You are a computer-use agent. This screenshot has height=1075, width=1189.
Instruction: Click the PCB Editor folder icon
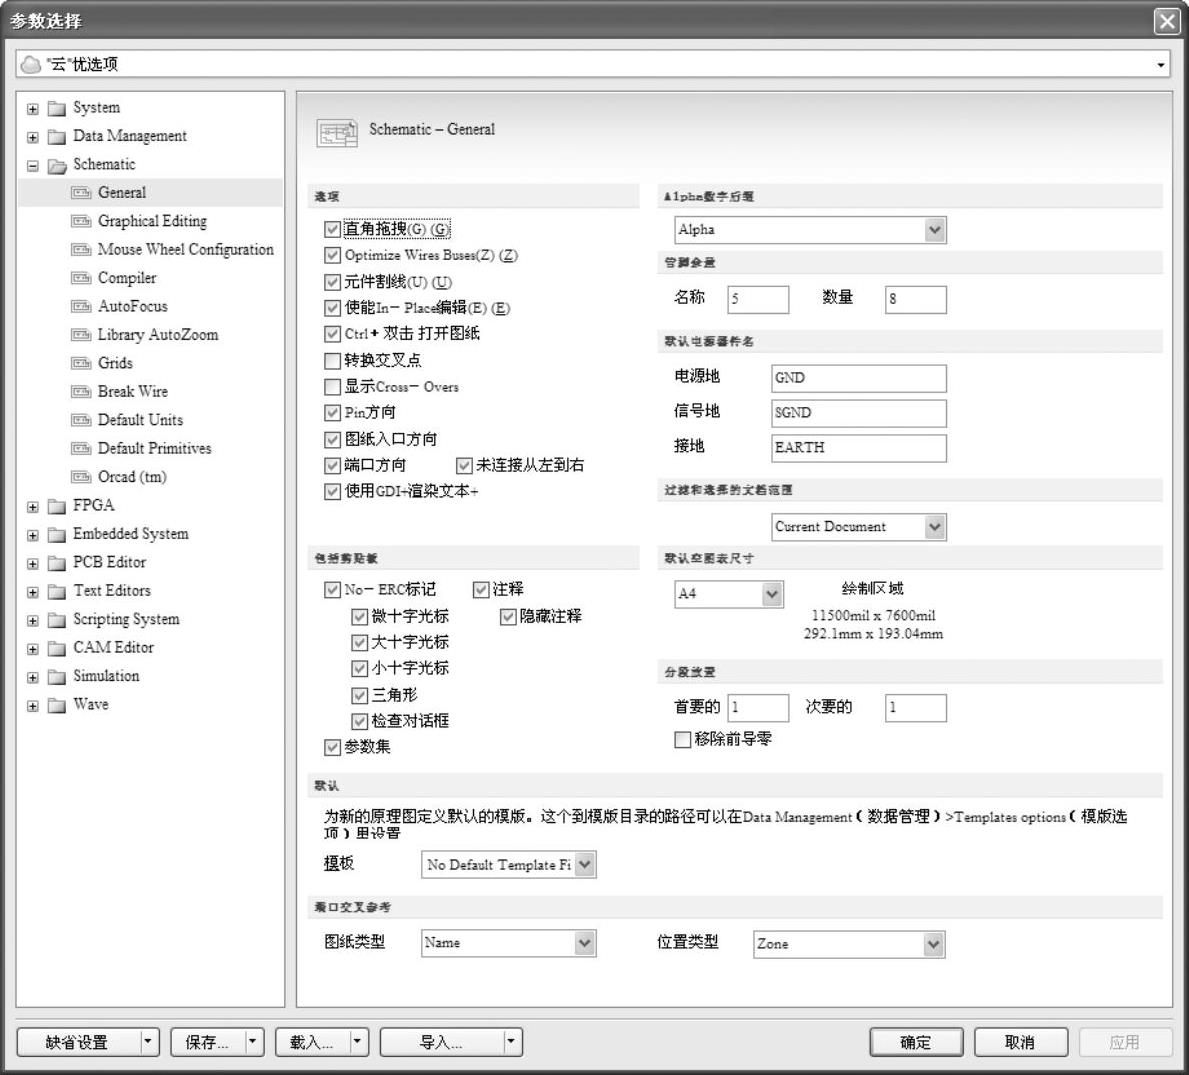click(x=57, y=563)
